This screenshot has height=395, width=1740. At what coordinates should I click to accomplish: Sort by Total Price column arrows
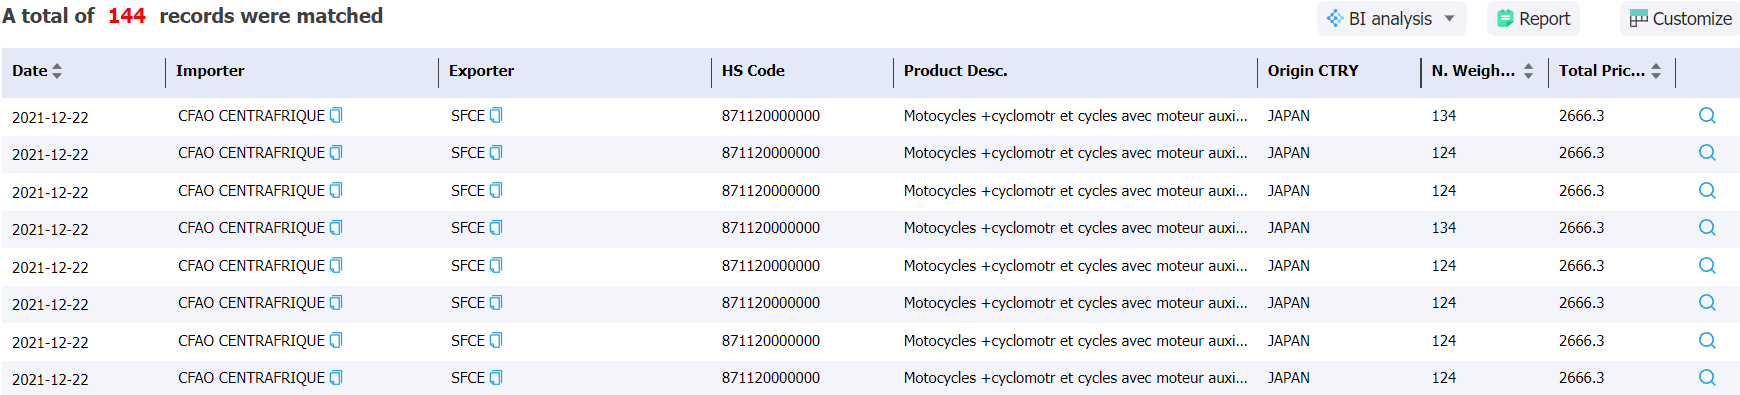1656,71
